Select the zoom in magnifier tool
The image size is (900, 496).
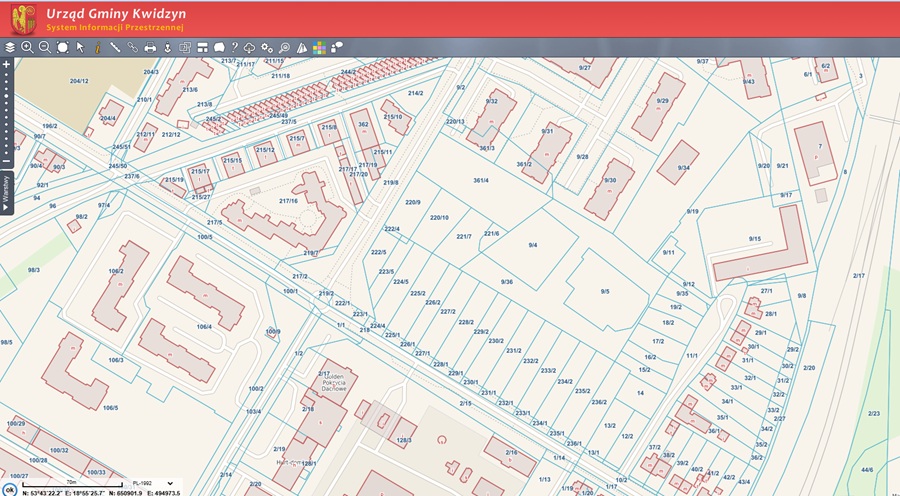coord(27,47)
